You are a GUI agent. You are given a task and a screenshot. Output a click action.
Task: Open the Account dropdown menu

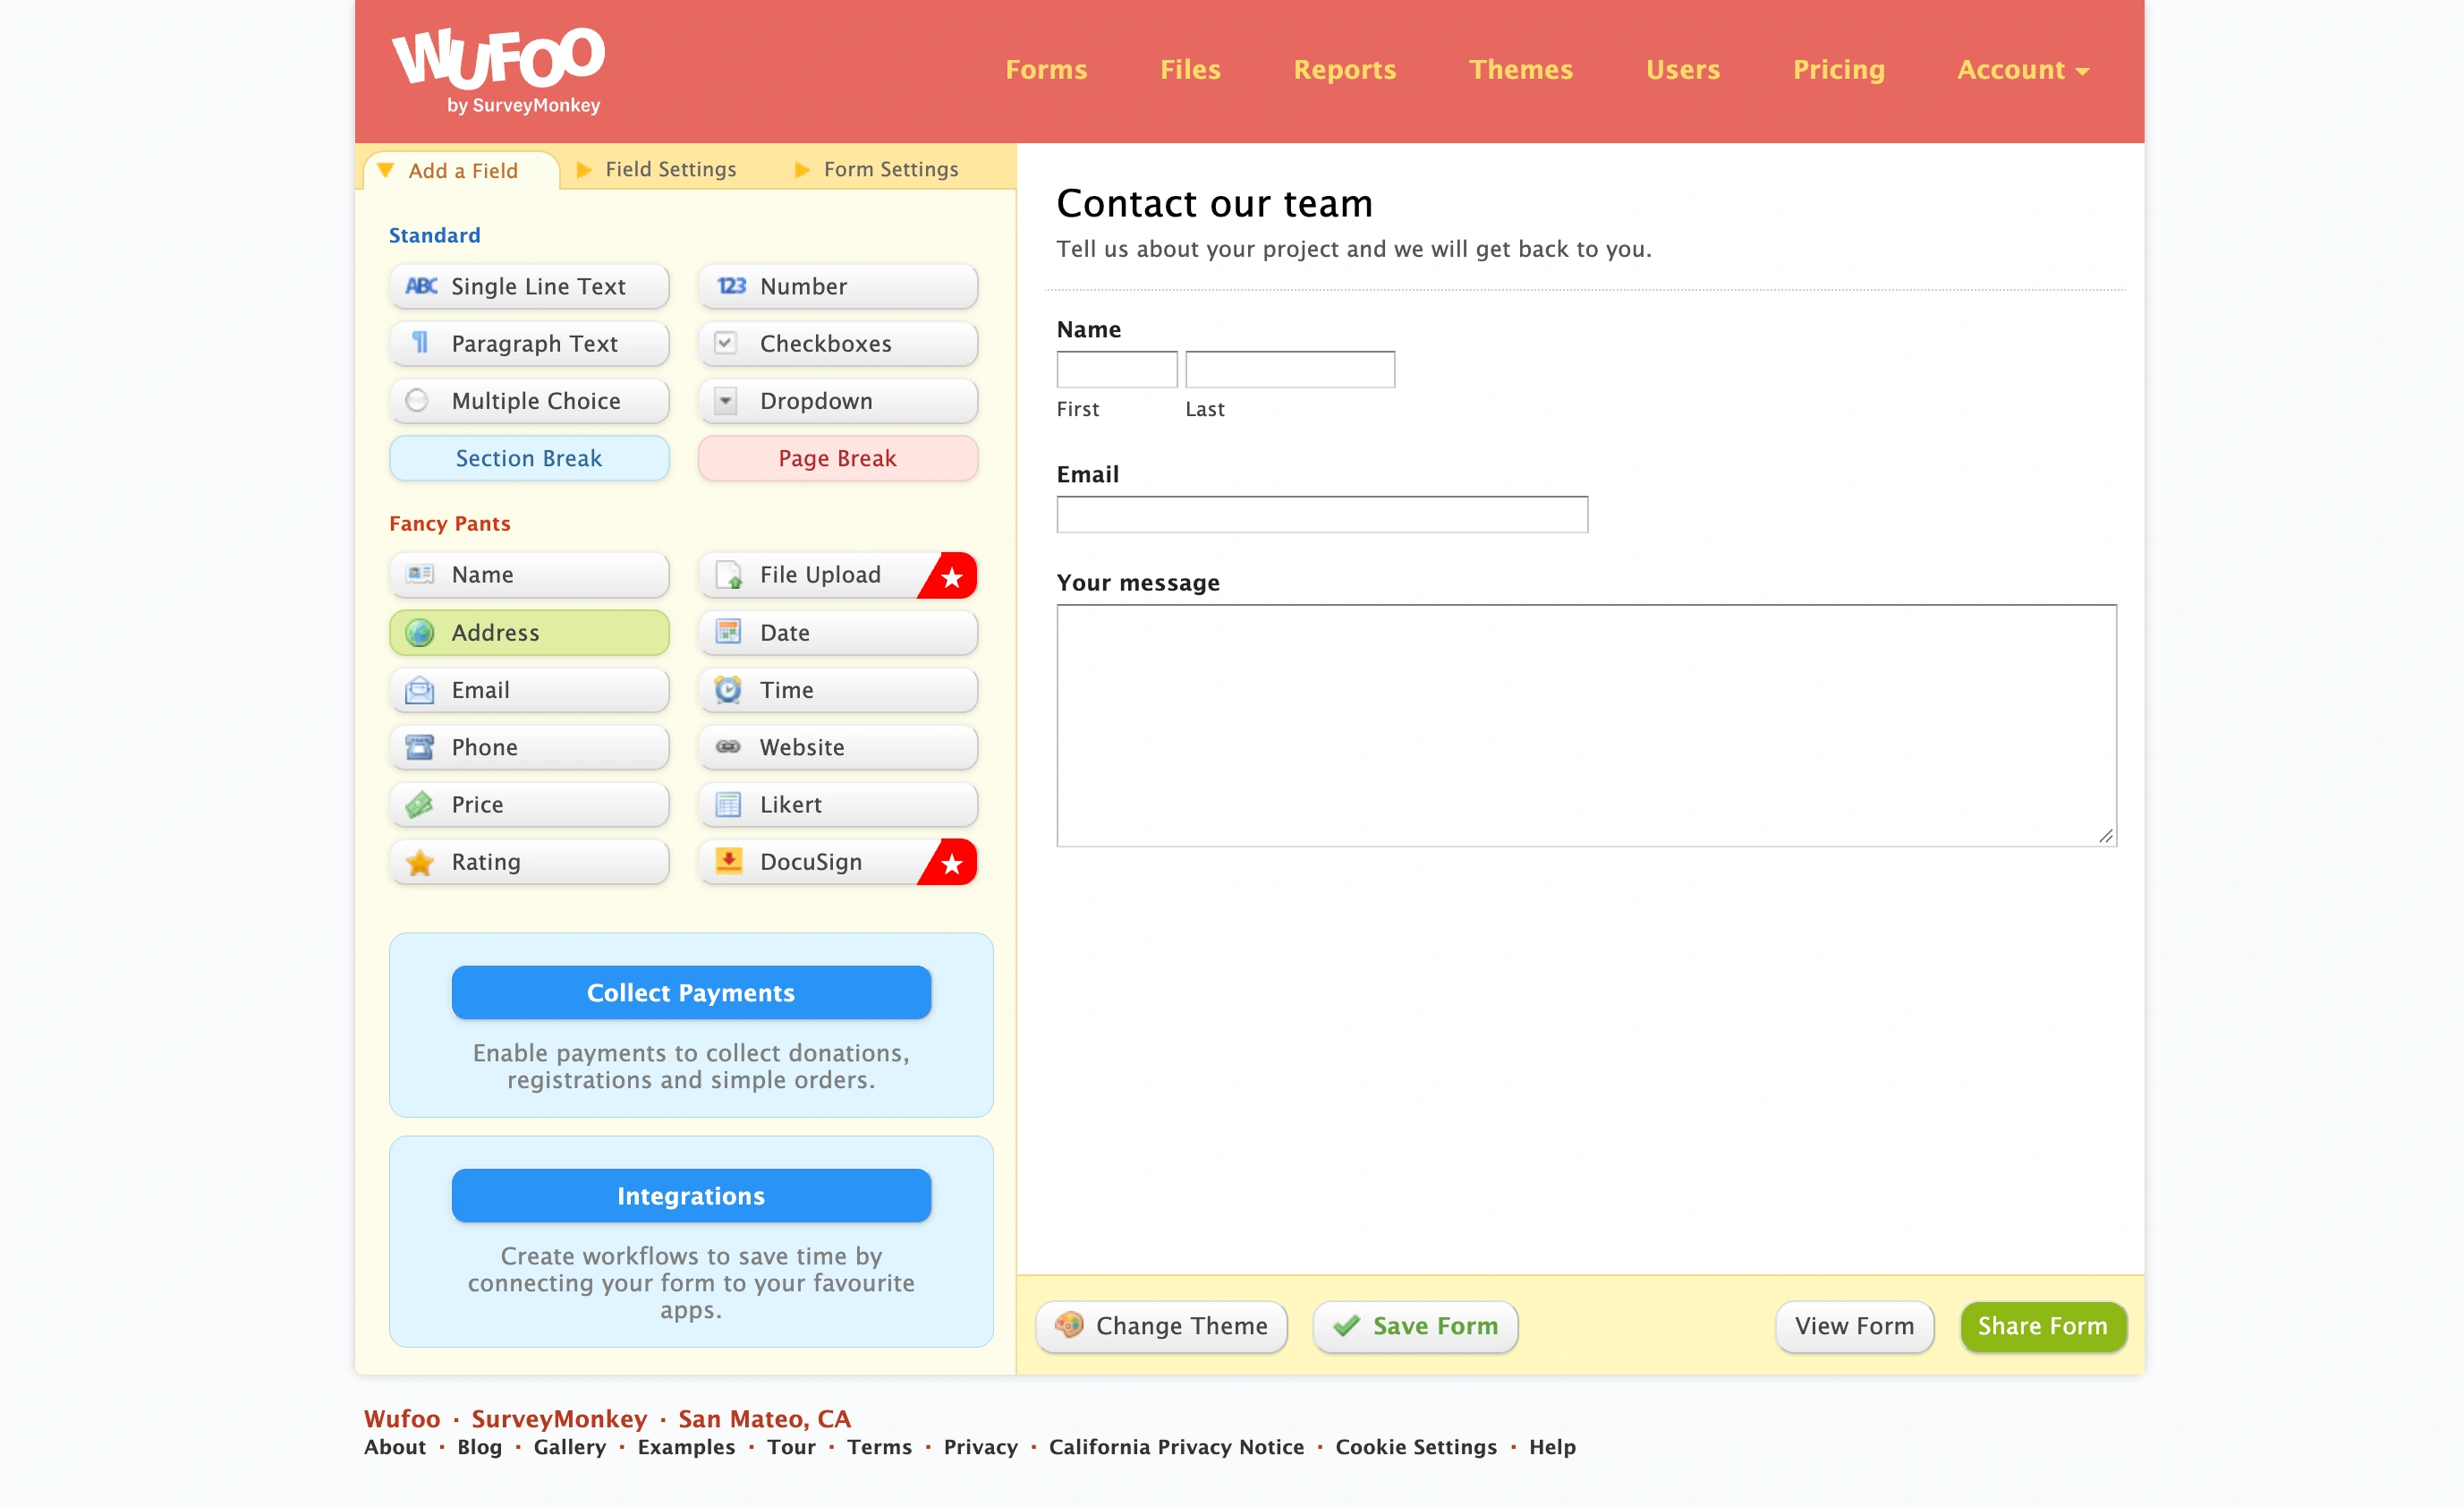2023,70
